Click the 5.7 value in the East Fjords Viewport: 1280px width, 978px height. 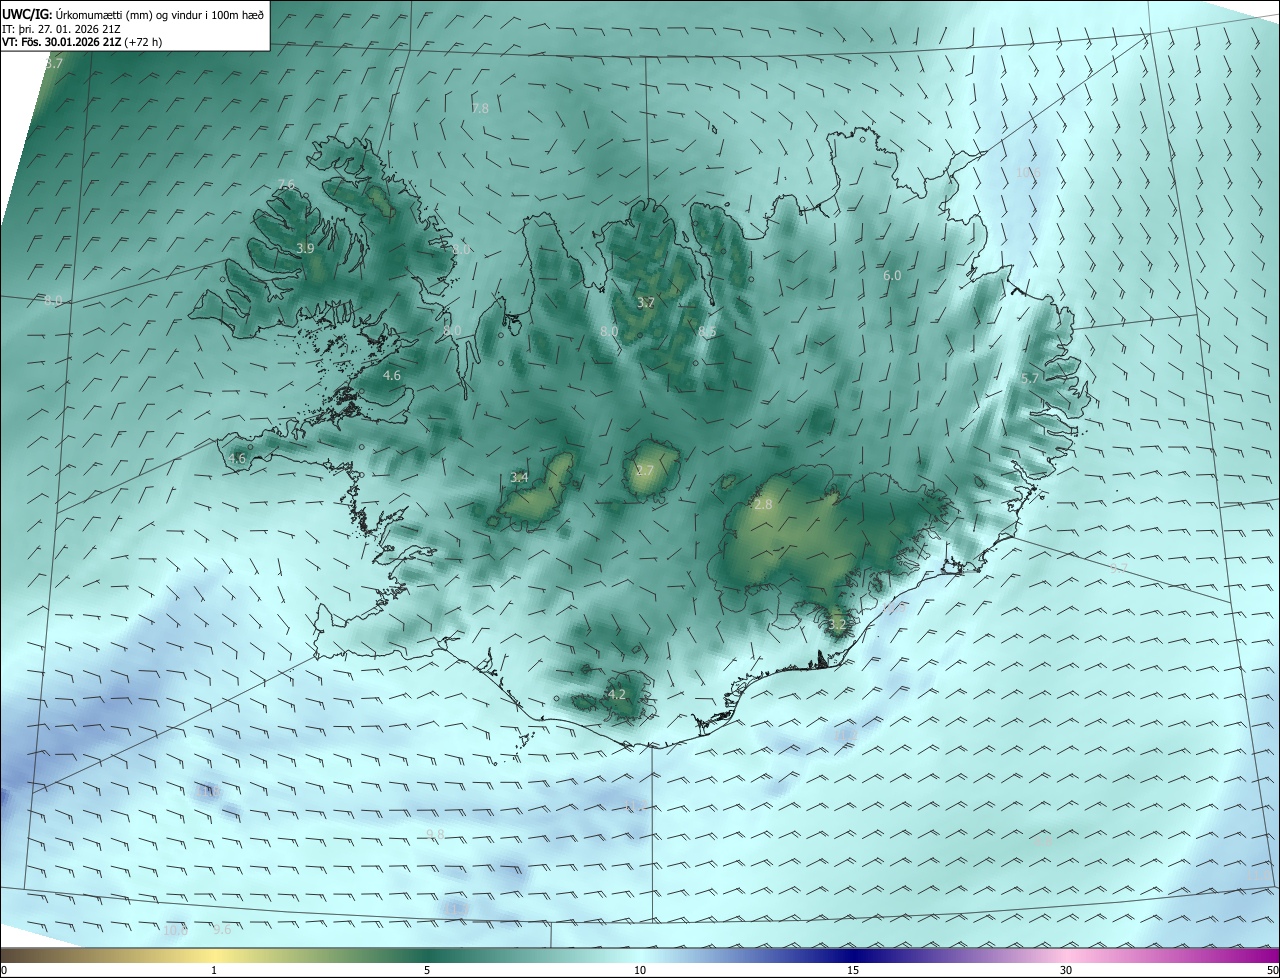(1029, 379)
